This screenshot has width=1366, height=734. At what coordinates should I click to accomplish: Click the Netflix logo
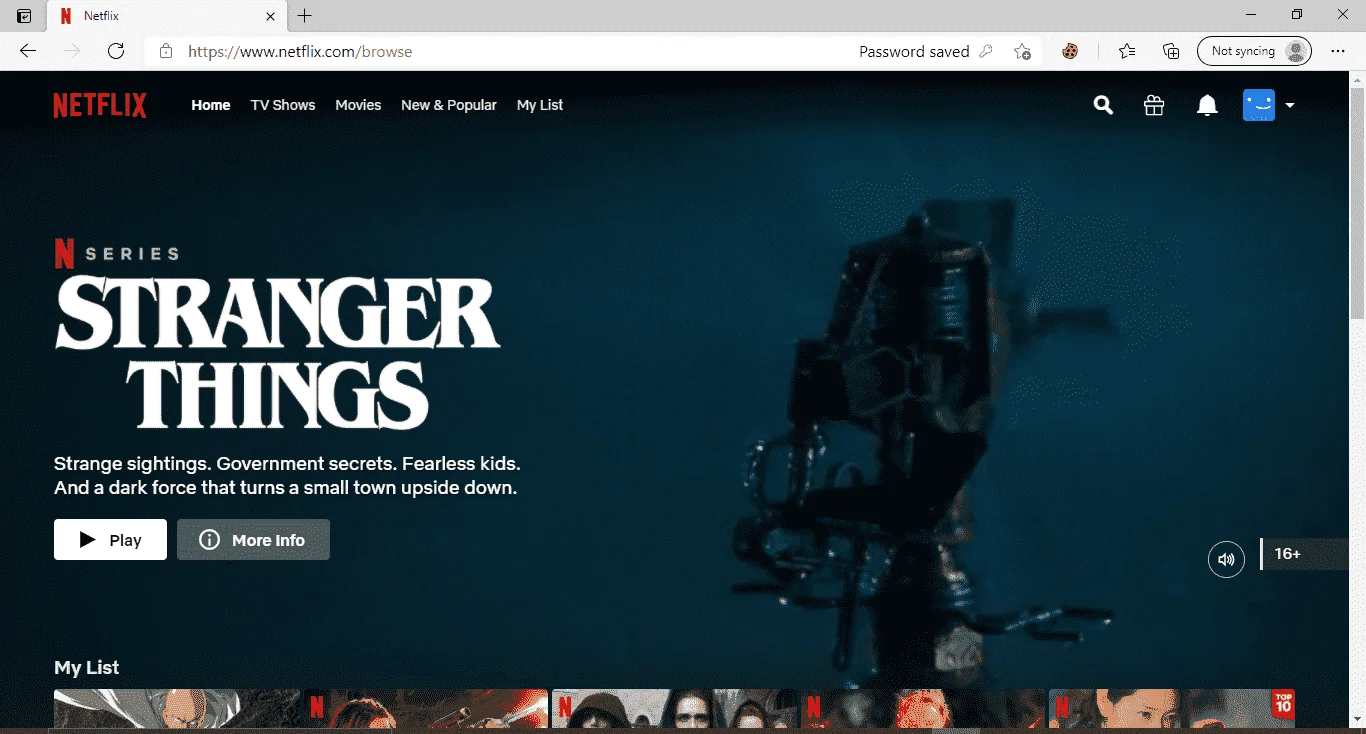100,105
